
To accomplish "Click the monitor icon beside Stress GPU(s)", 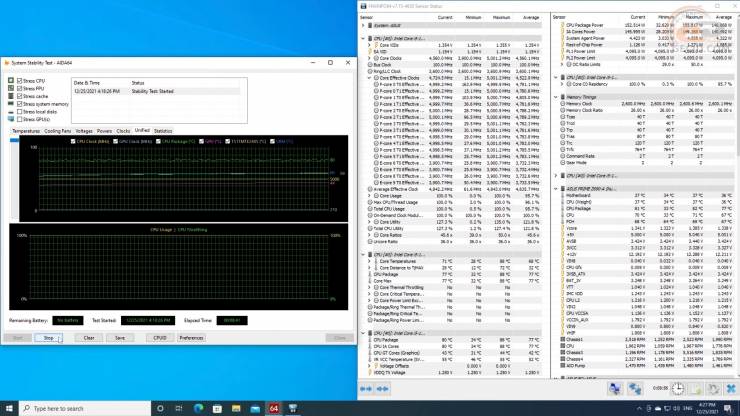I will [11, 119].
